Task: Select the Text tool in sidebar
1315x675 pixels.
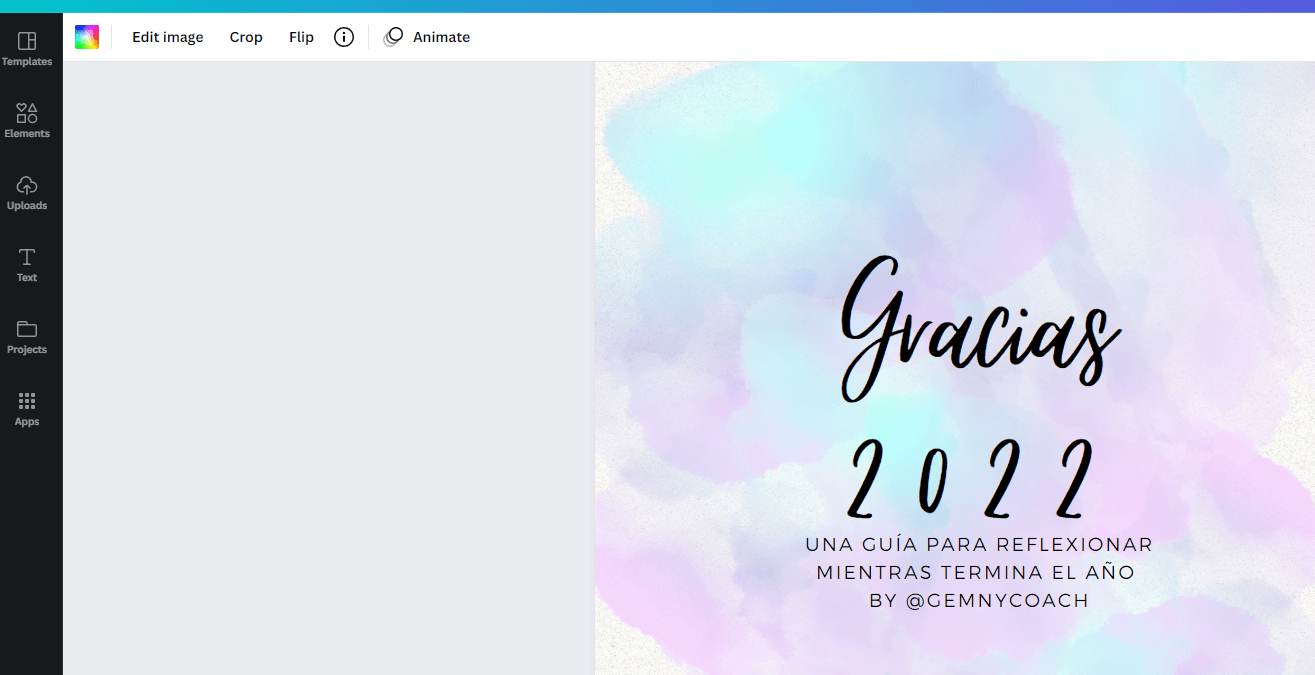Action: pos(27,264)
